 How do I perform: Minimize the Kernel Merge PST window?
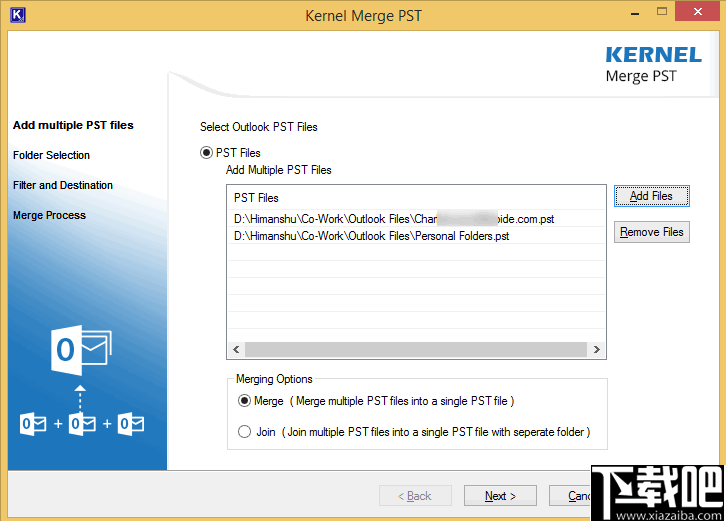pos(635,13)
